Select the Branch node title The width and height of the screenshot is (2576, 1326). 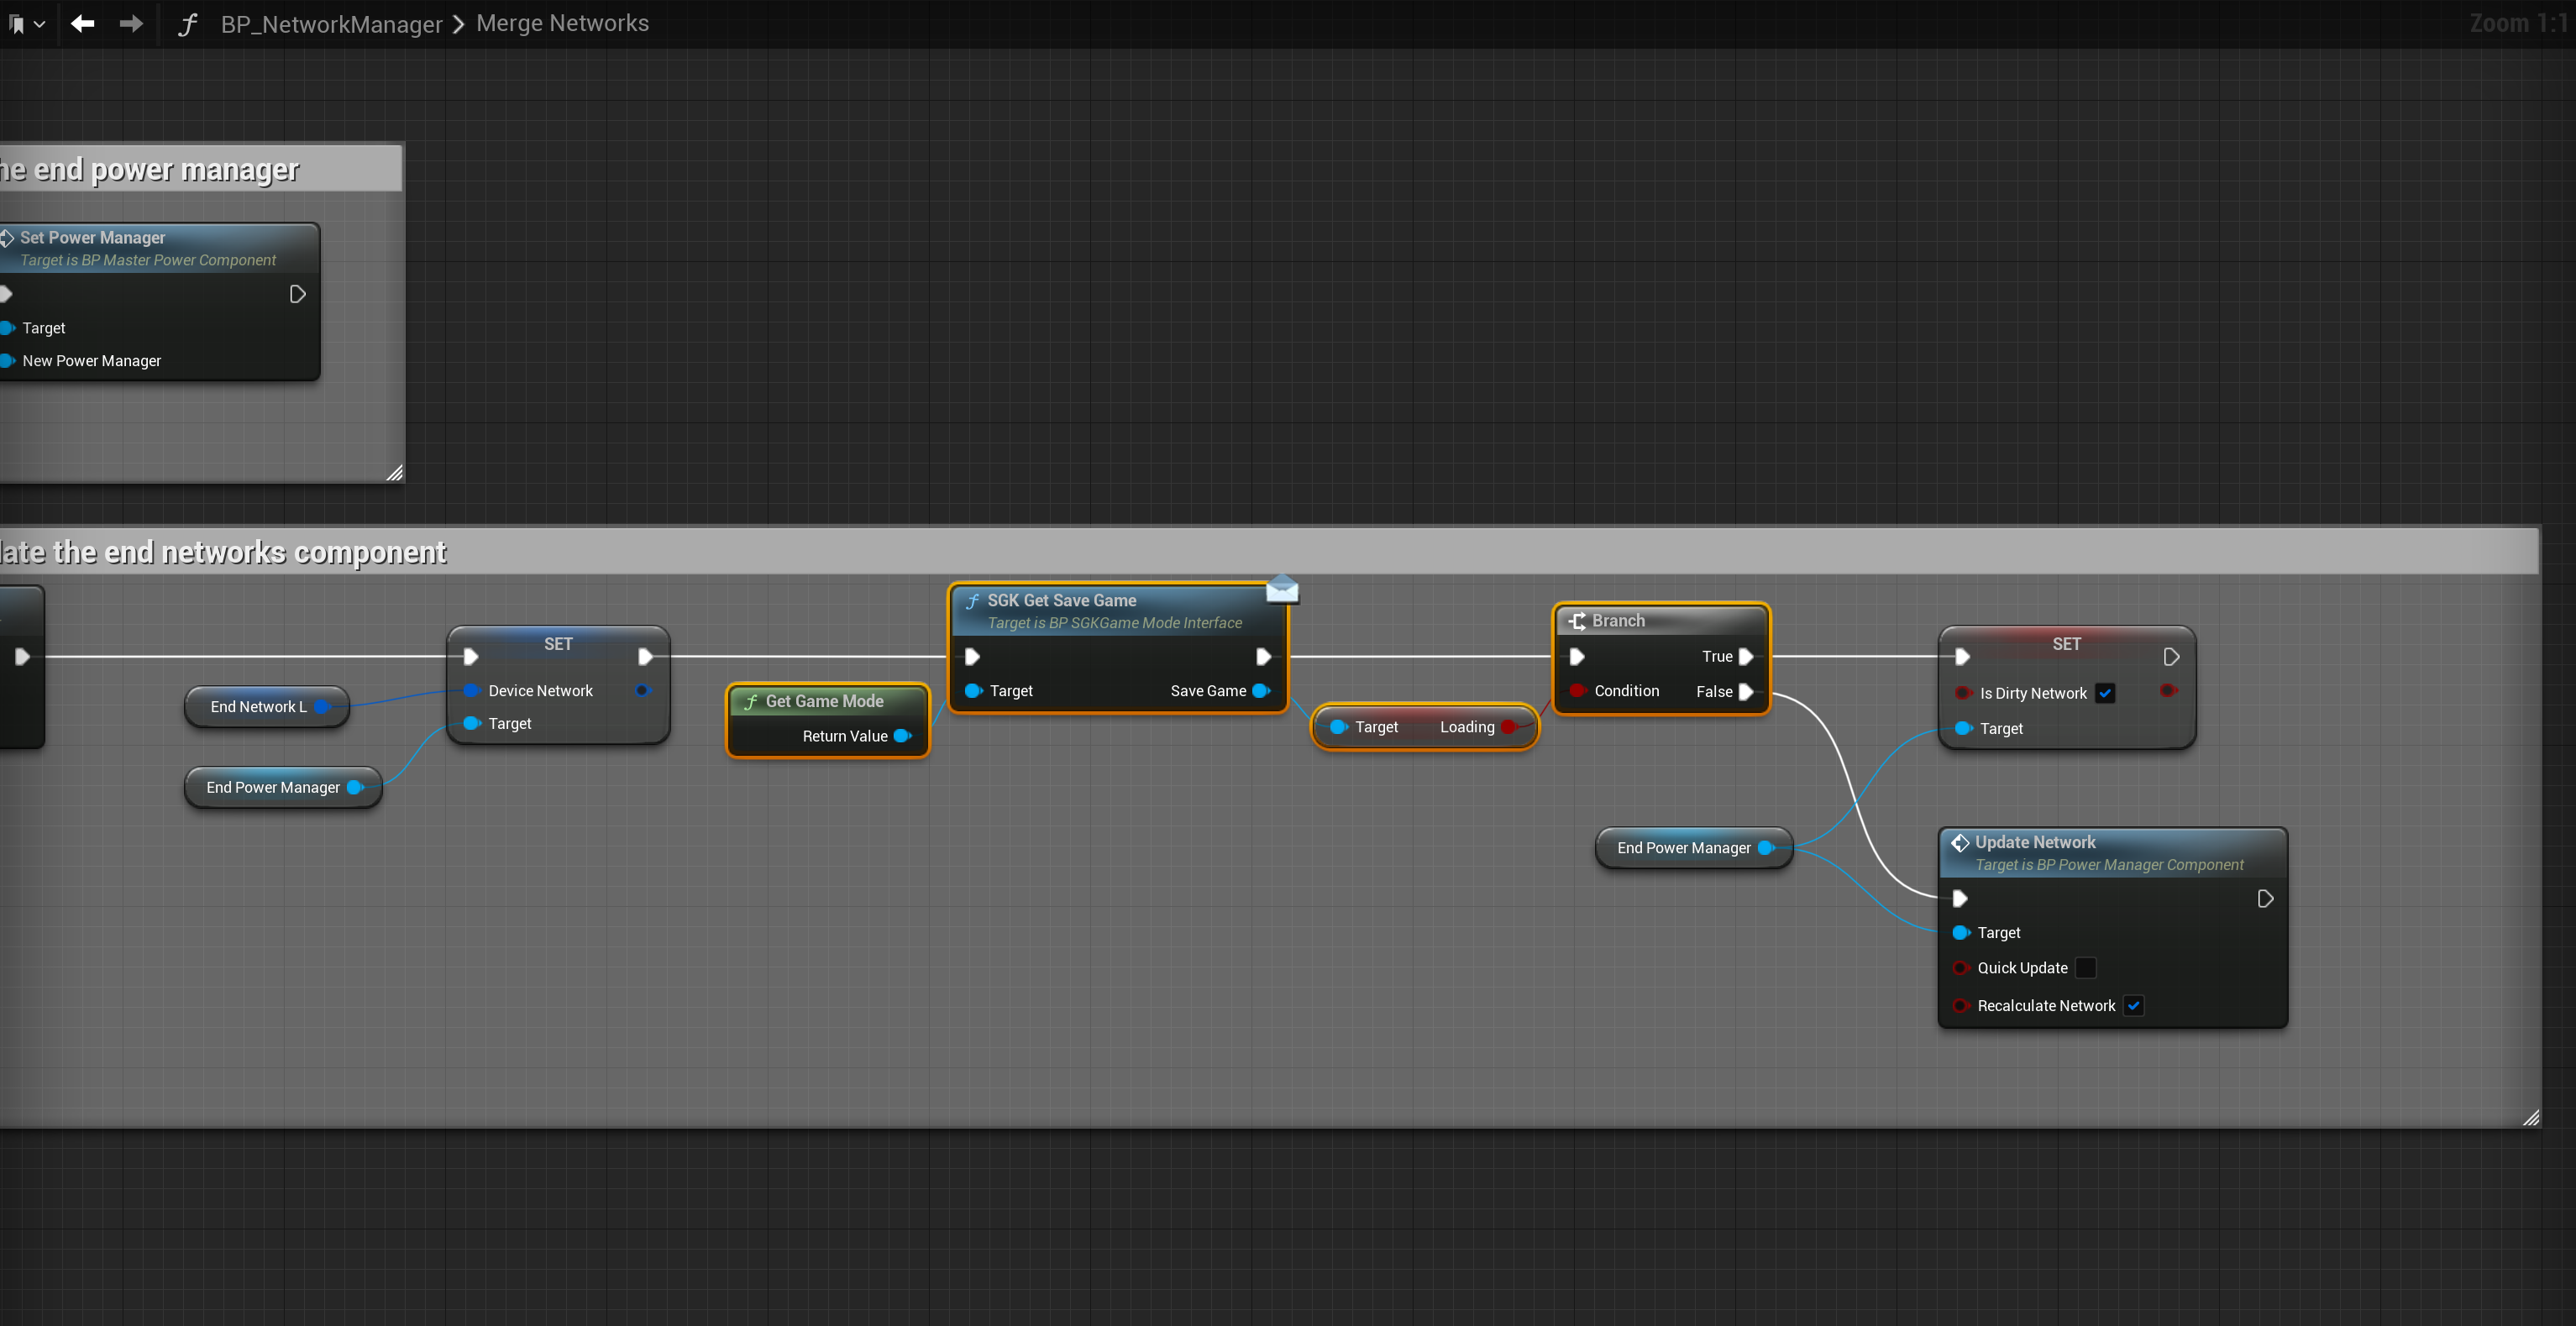(x=1618, y=621)
